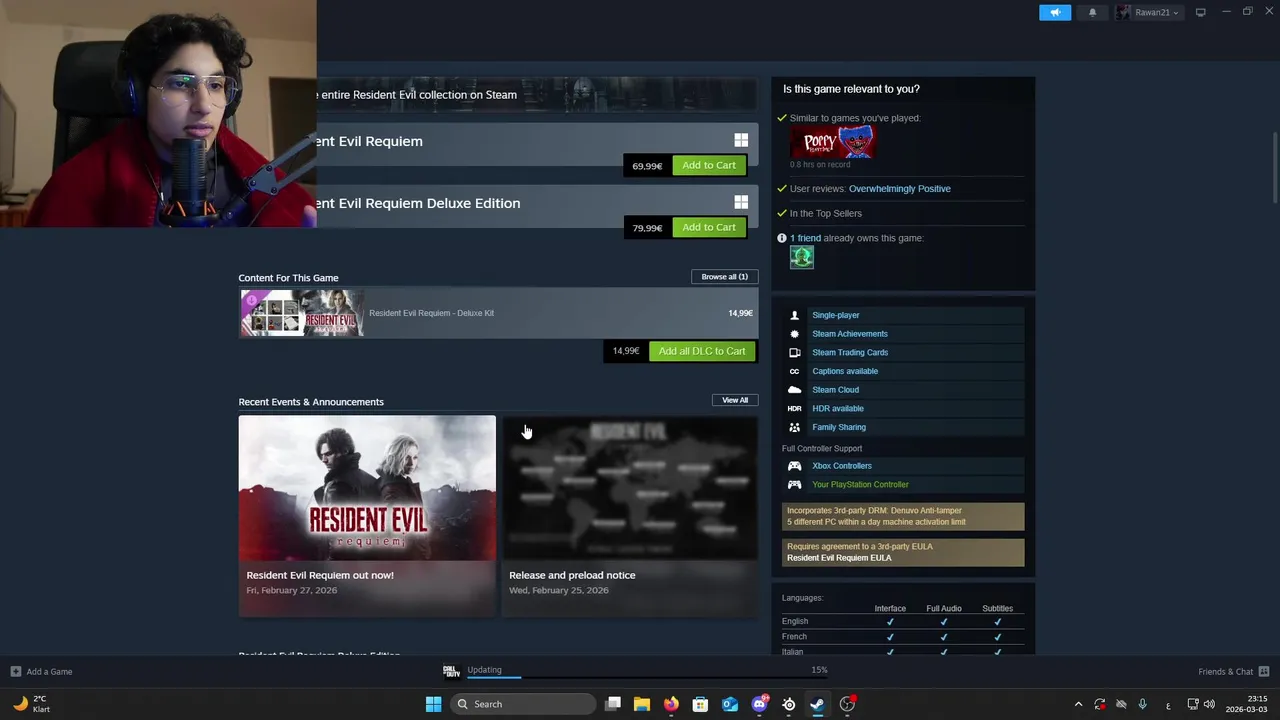Add all DLC to Cart
The width and height of the screenshot is (1280, 720).
tap(701, 351)
